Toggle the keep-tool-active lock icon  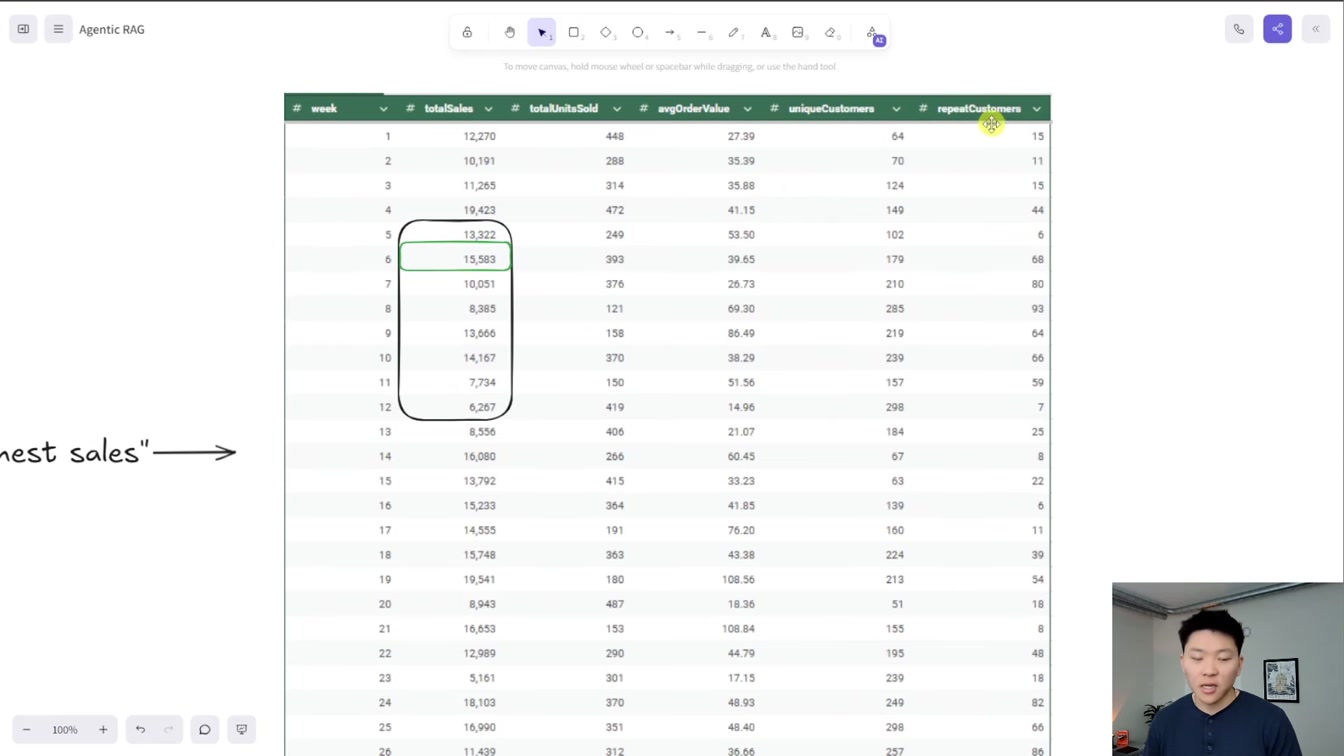(x=467, y=32)
